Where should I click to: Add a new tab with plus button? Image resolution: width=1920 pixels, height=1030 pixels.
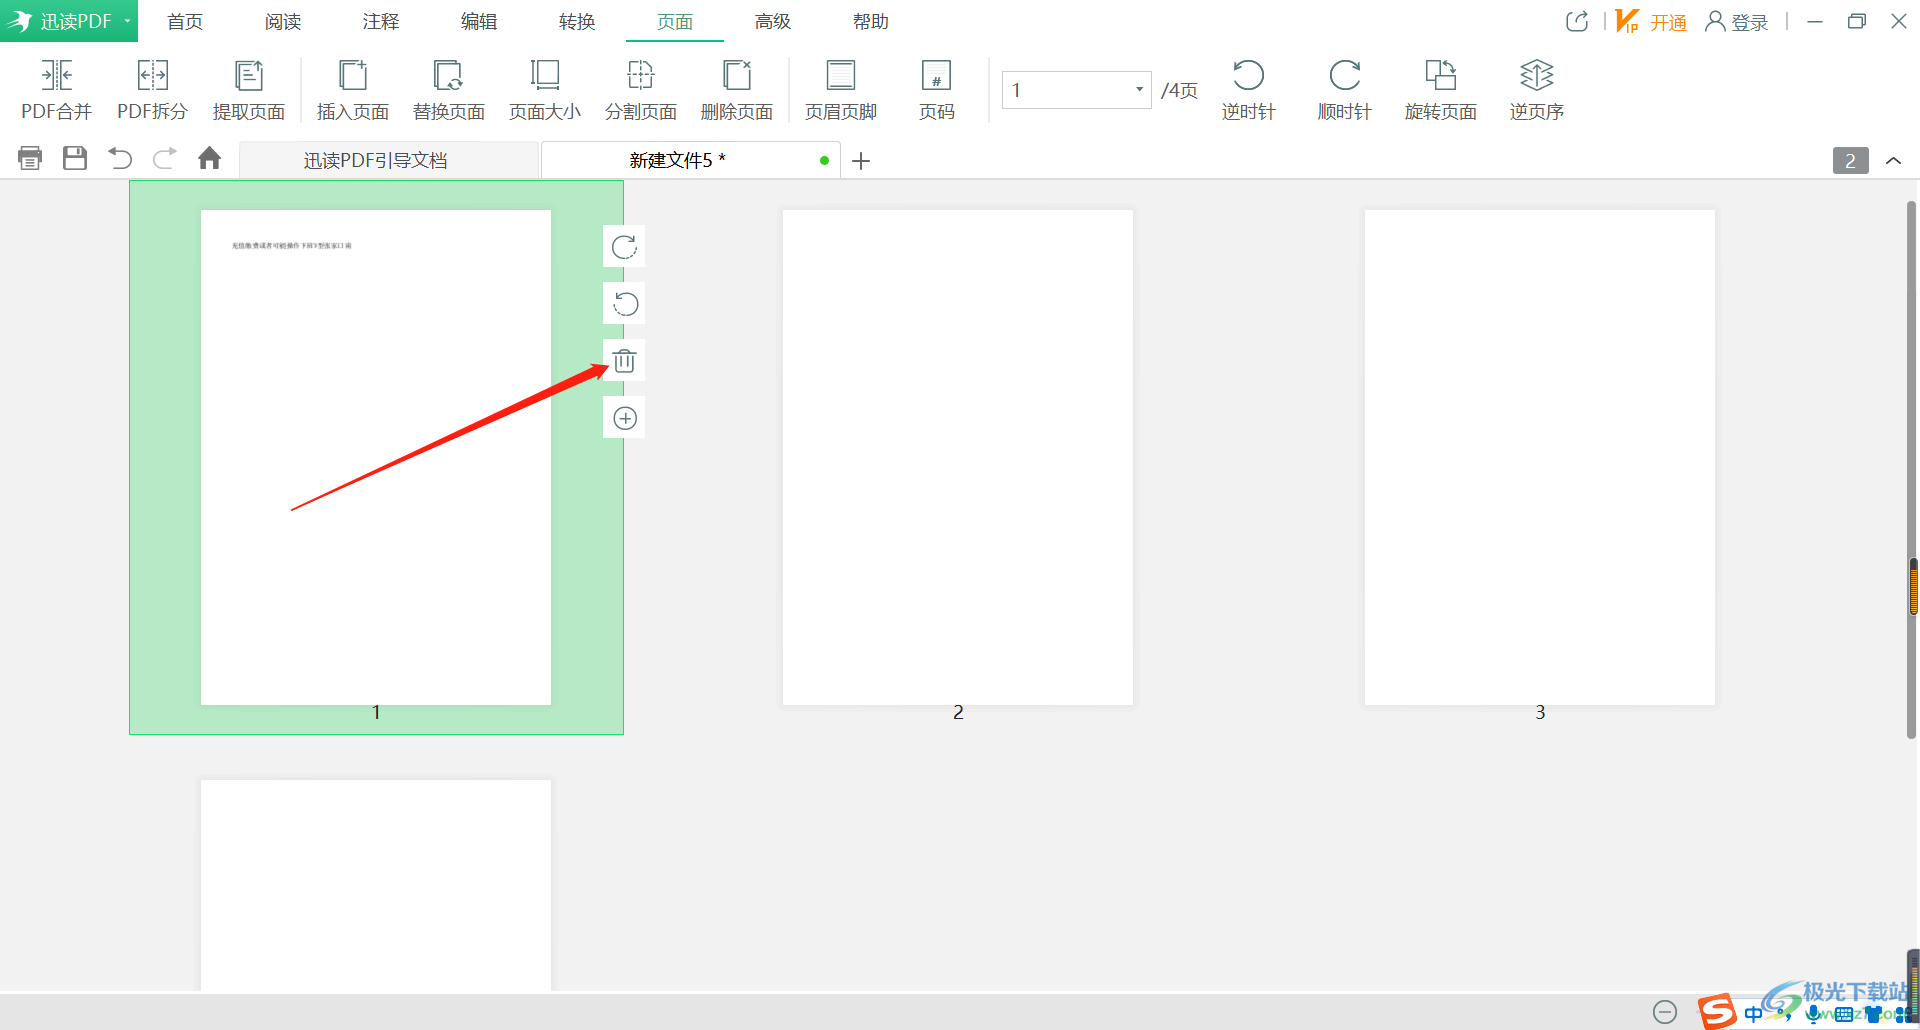[861, 161]
